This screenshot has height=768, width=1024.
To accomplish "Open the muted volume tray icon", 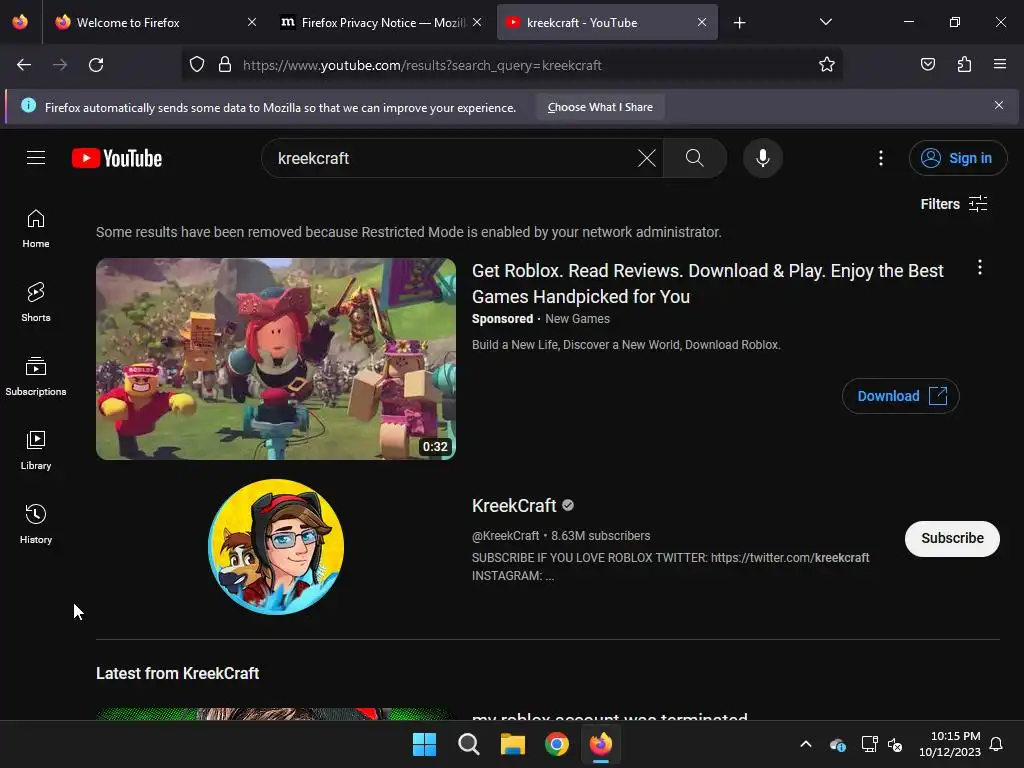I will [895, 744].
